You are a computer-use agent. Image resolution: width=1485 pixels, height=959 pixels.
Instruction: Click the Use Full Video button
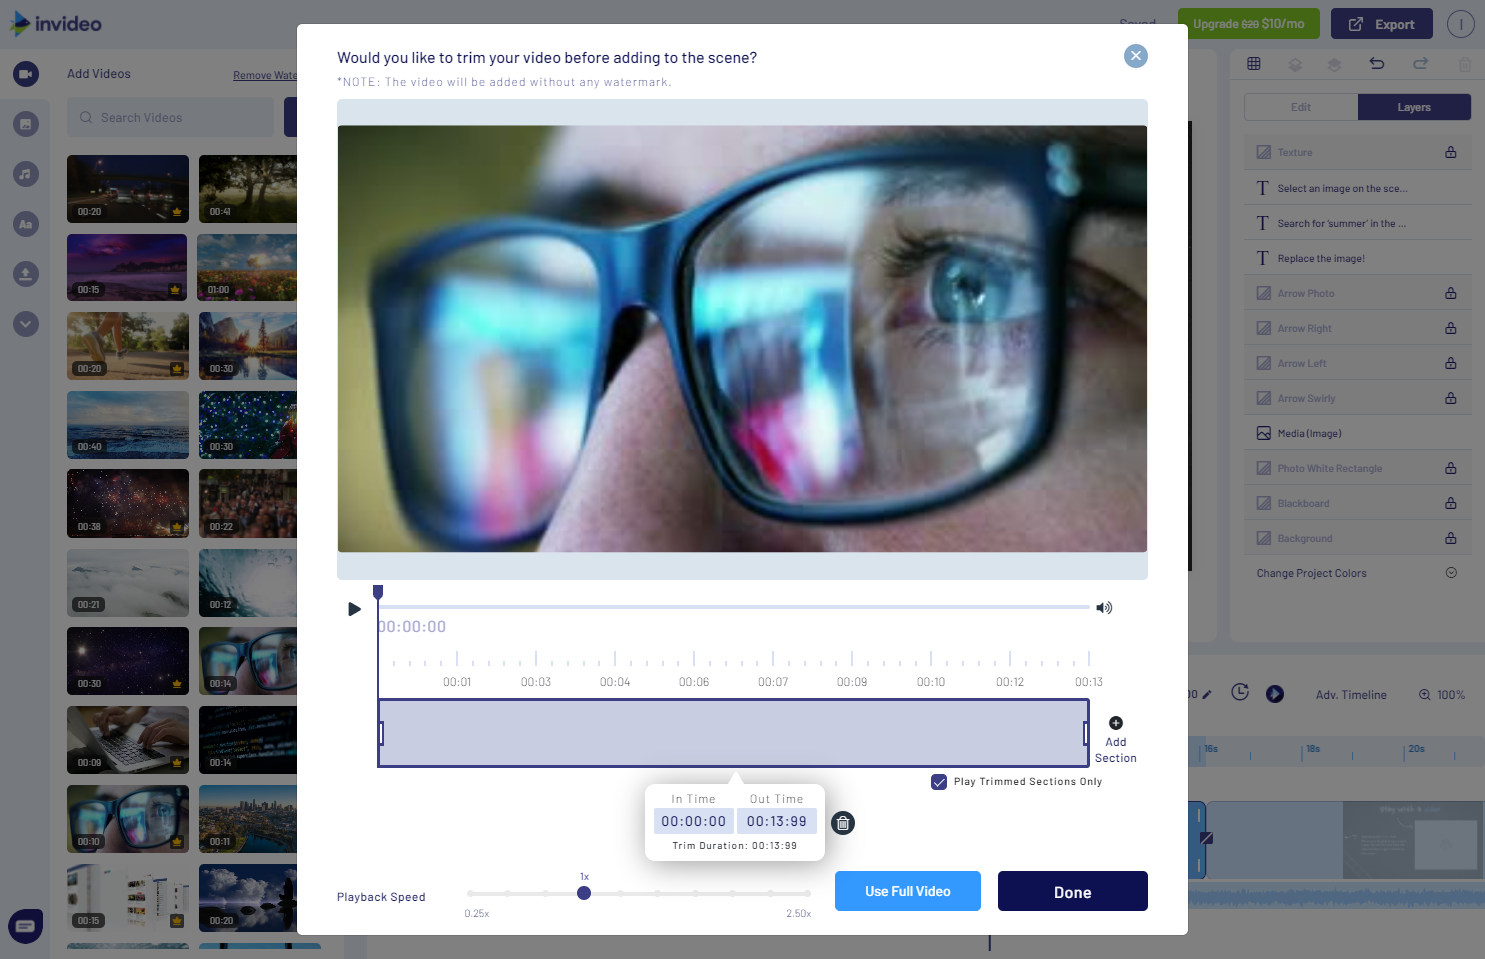coord(908,891)
